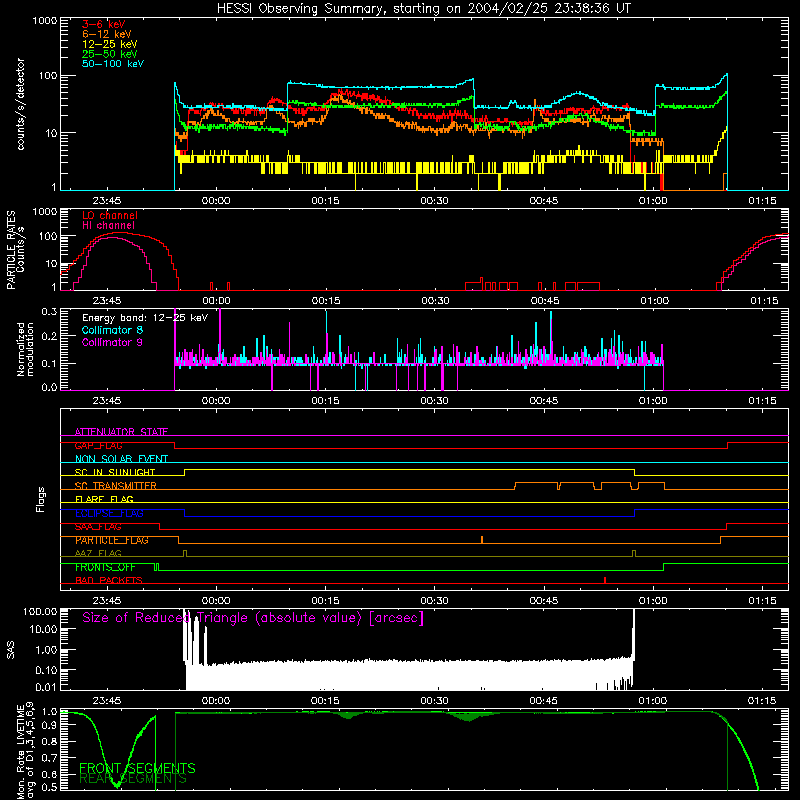The height and width of the screenshot is (800, 800).
Task: Click the GAP_FLAG label
Action: 98,445
